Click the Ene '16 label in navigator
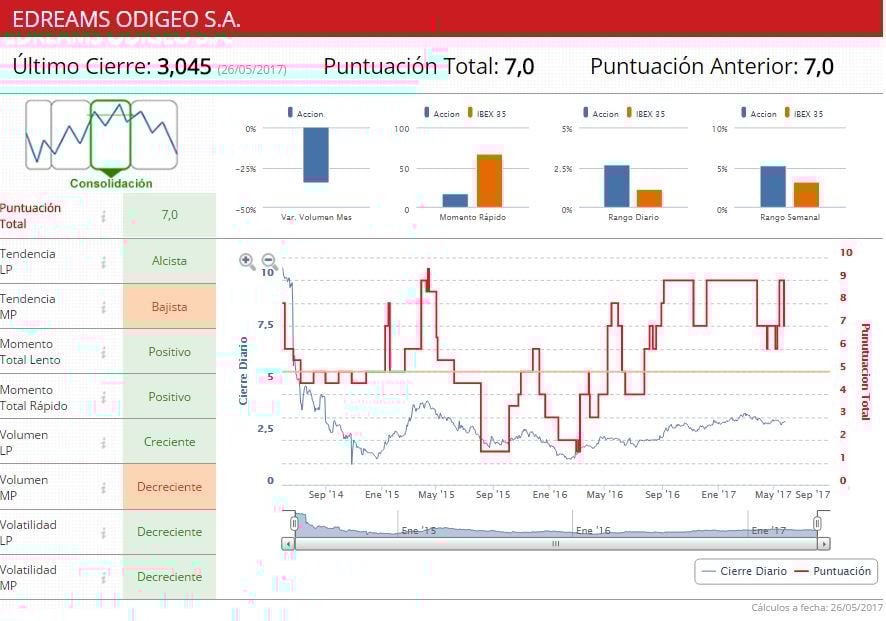The width and height of the screenshot is (886, 621). 593,530
